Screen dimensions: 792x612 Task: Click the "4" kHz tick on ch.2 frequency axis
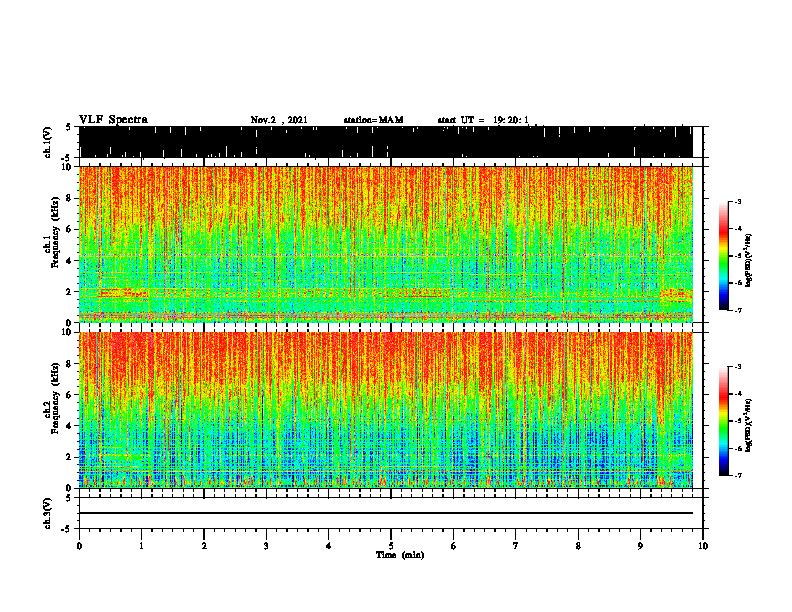tap(69, 426)
